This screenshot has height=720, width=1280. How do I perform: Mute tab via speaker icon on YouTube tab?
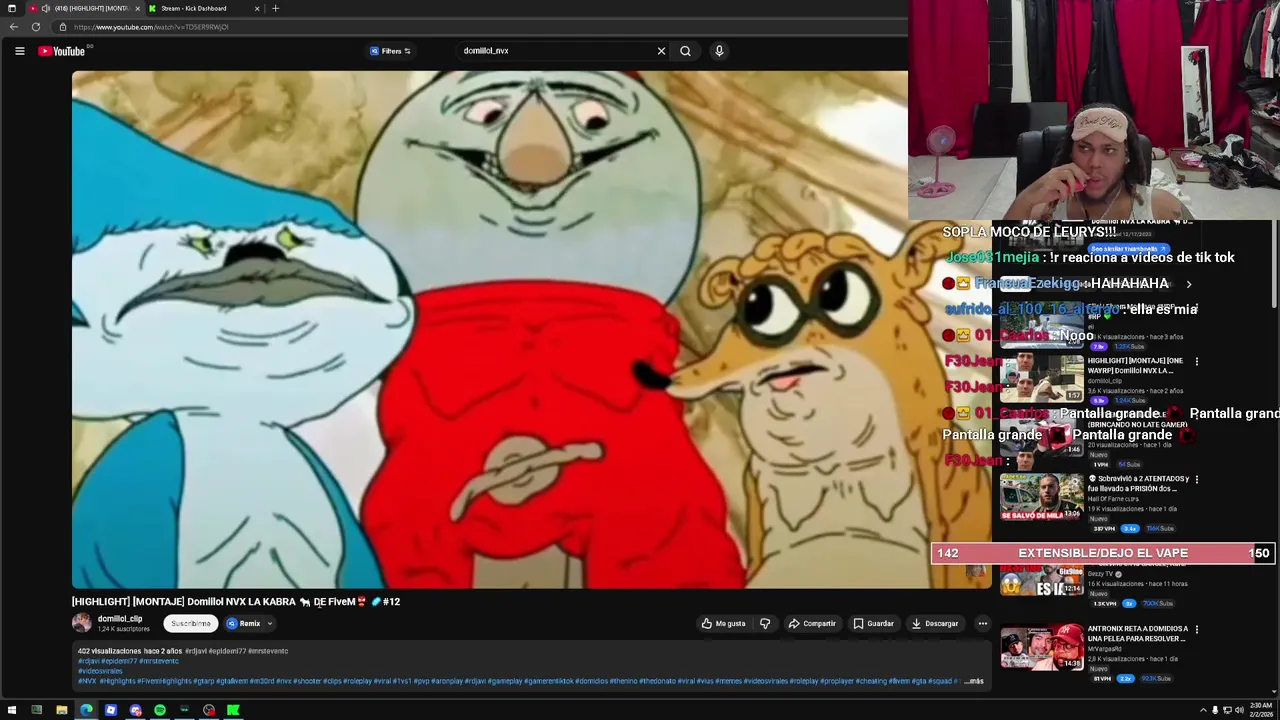tap(46, 8)
